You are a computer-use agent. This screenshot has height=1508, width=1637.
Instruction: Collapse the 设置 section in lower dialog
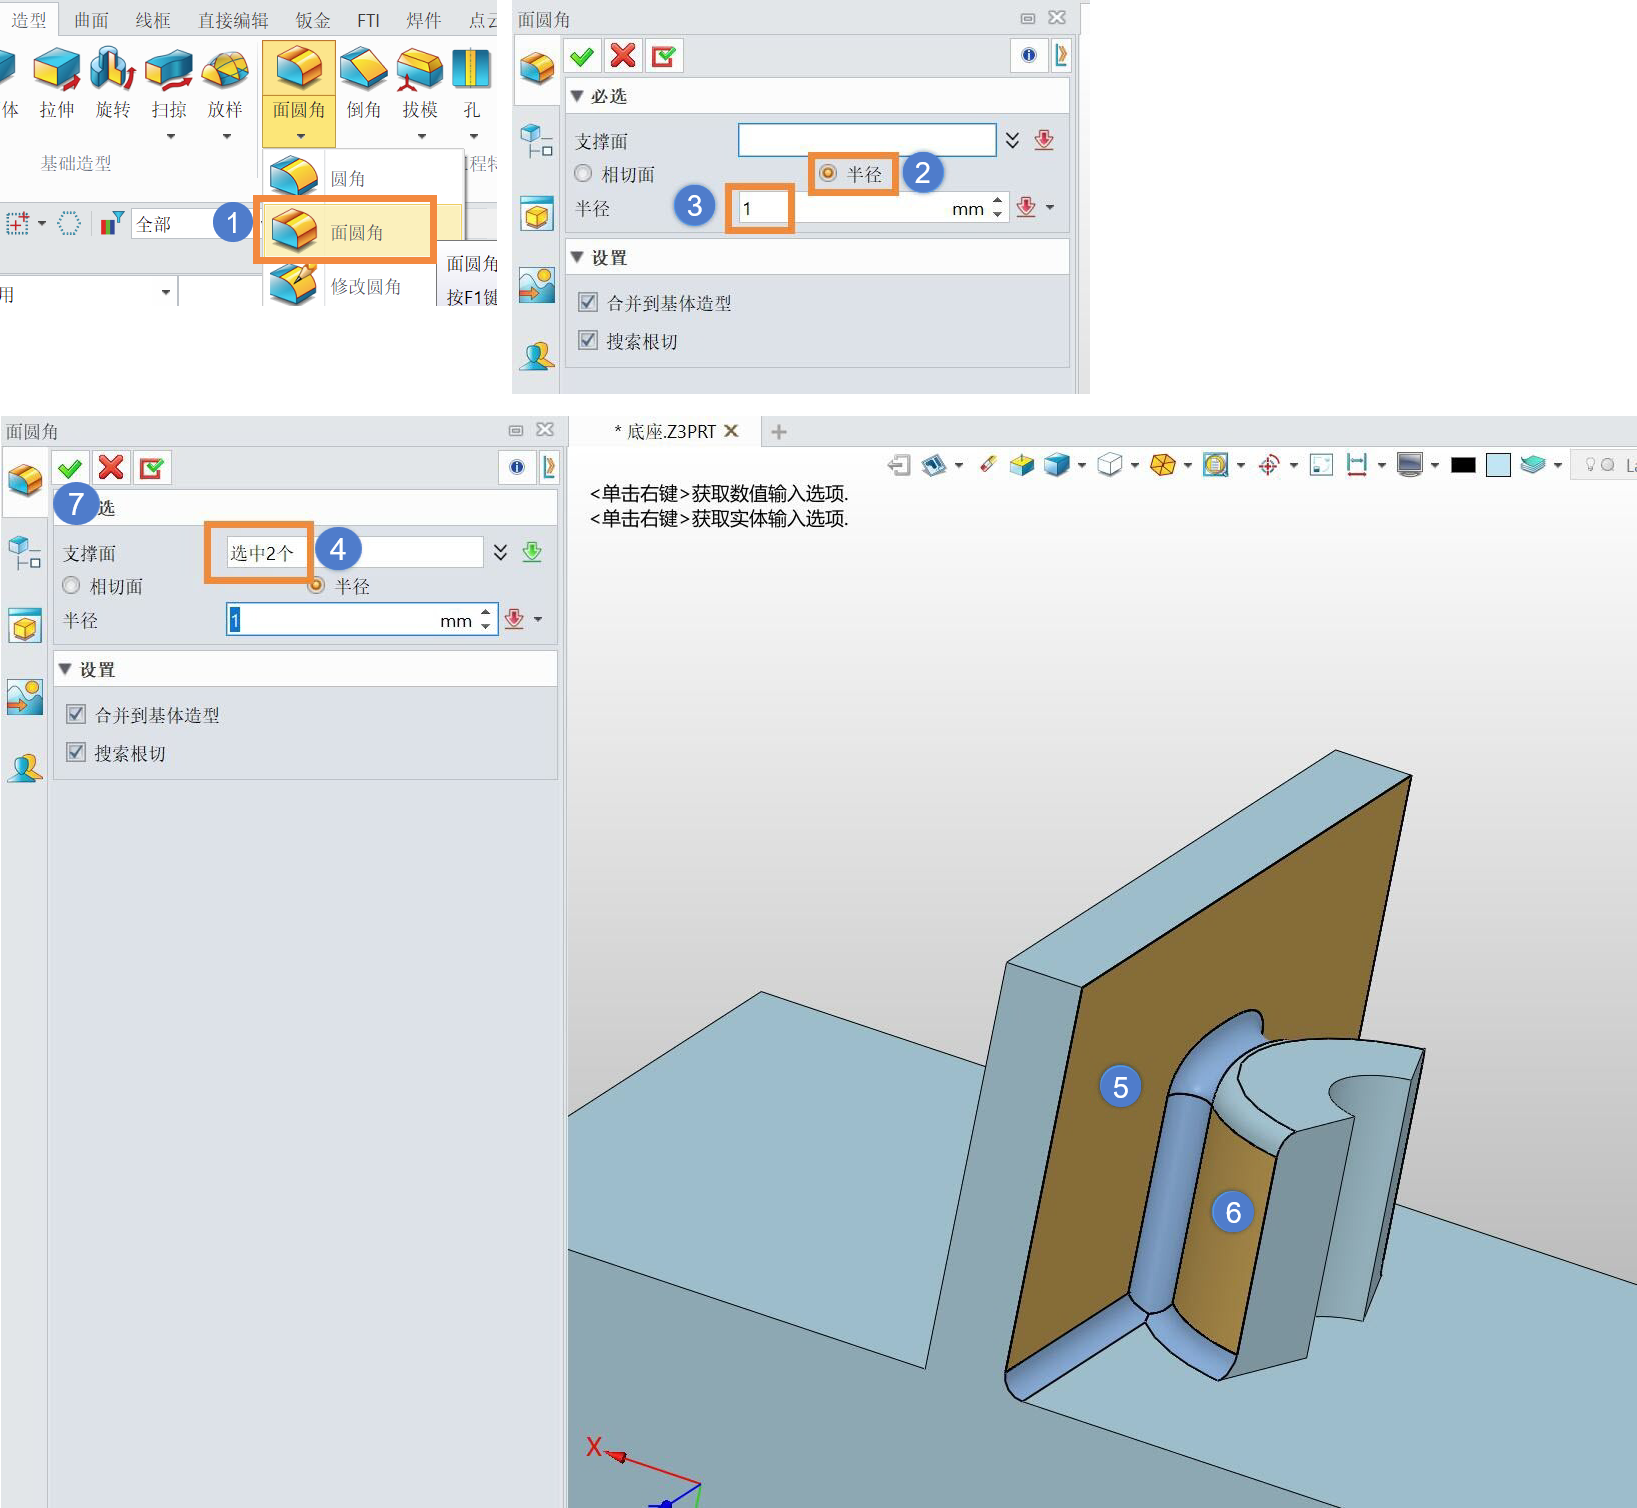(x=65, y=669)
